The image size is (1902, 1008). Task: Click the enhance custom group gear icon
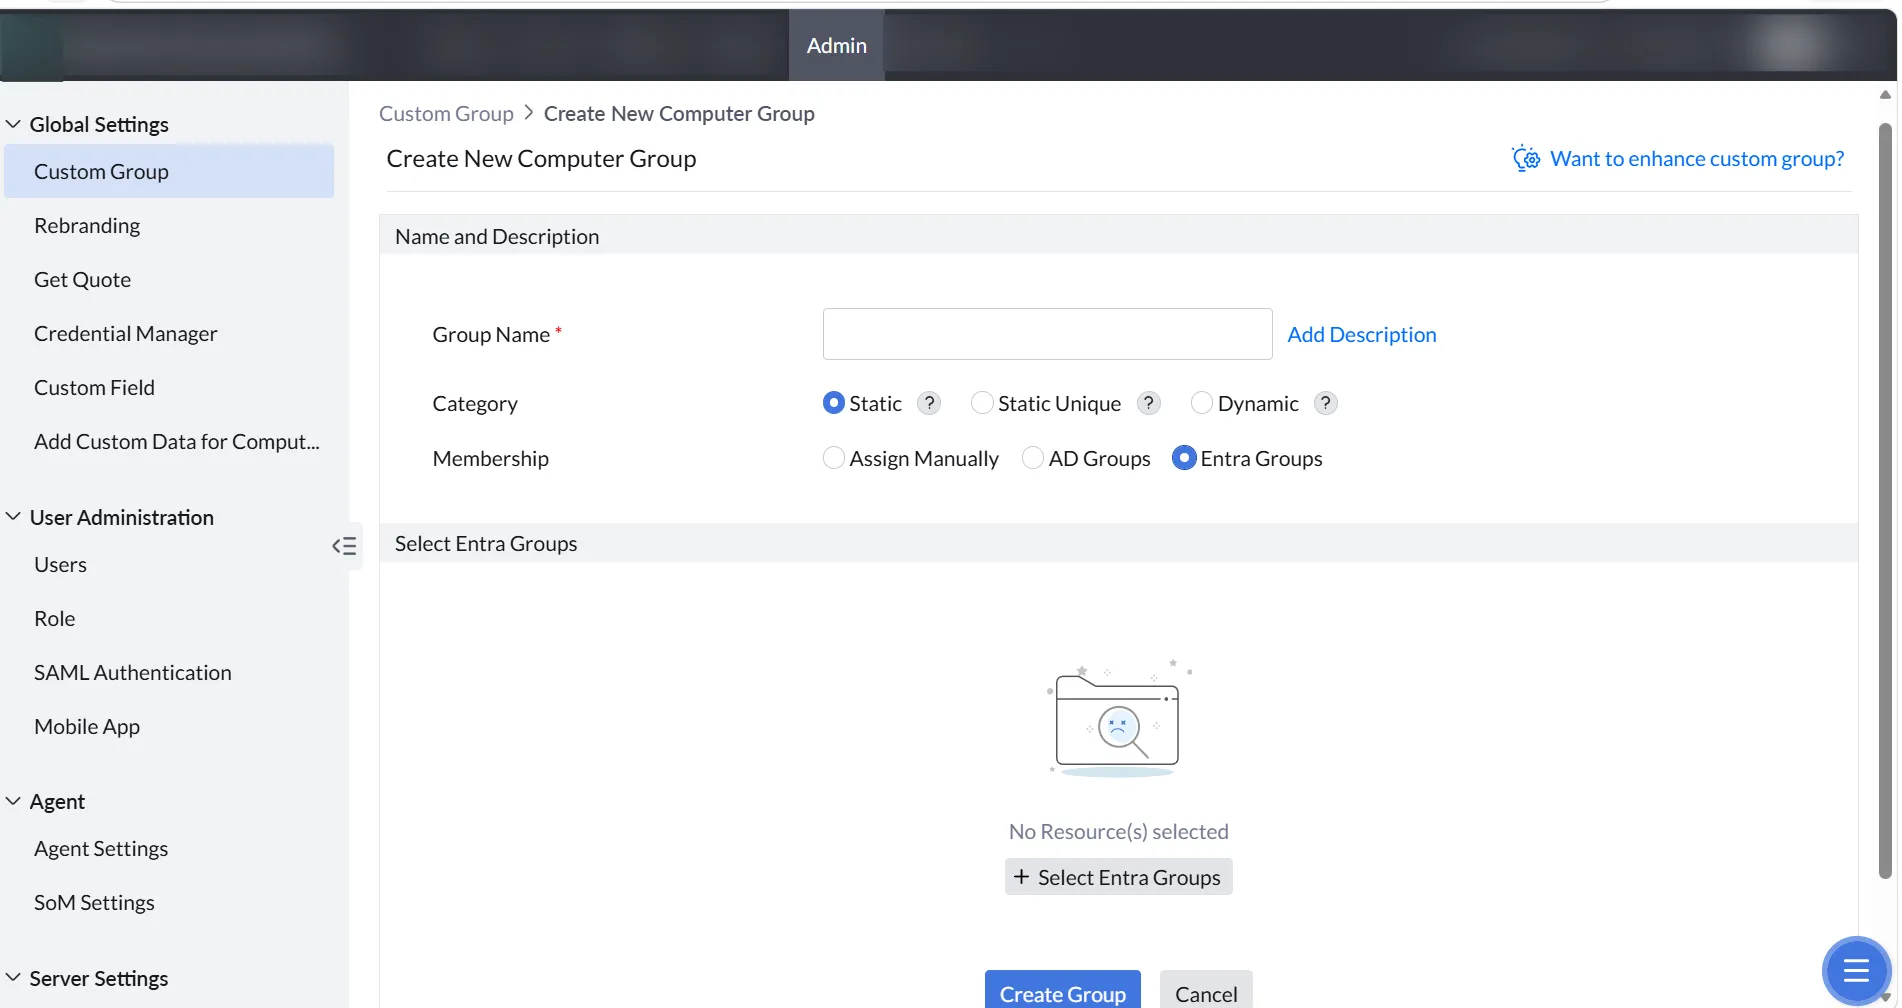1526,159
